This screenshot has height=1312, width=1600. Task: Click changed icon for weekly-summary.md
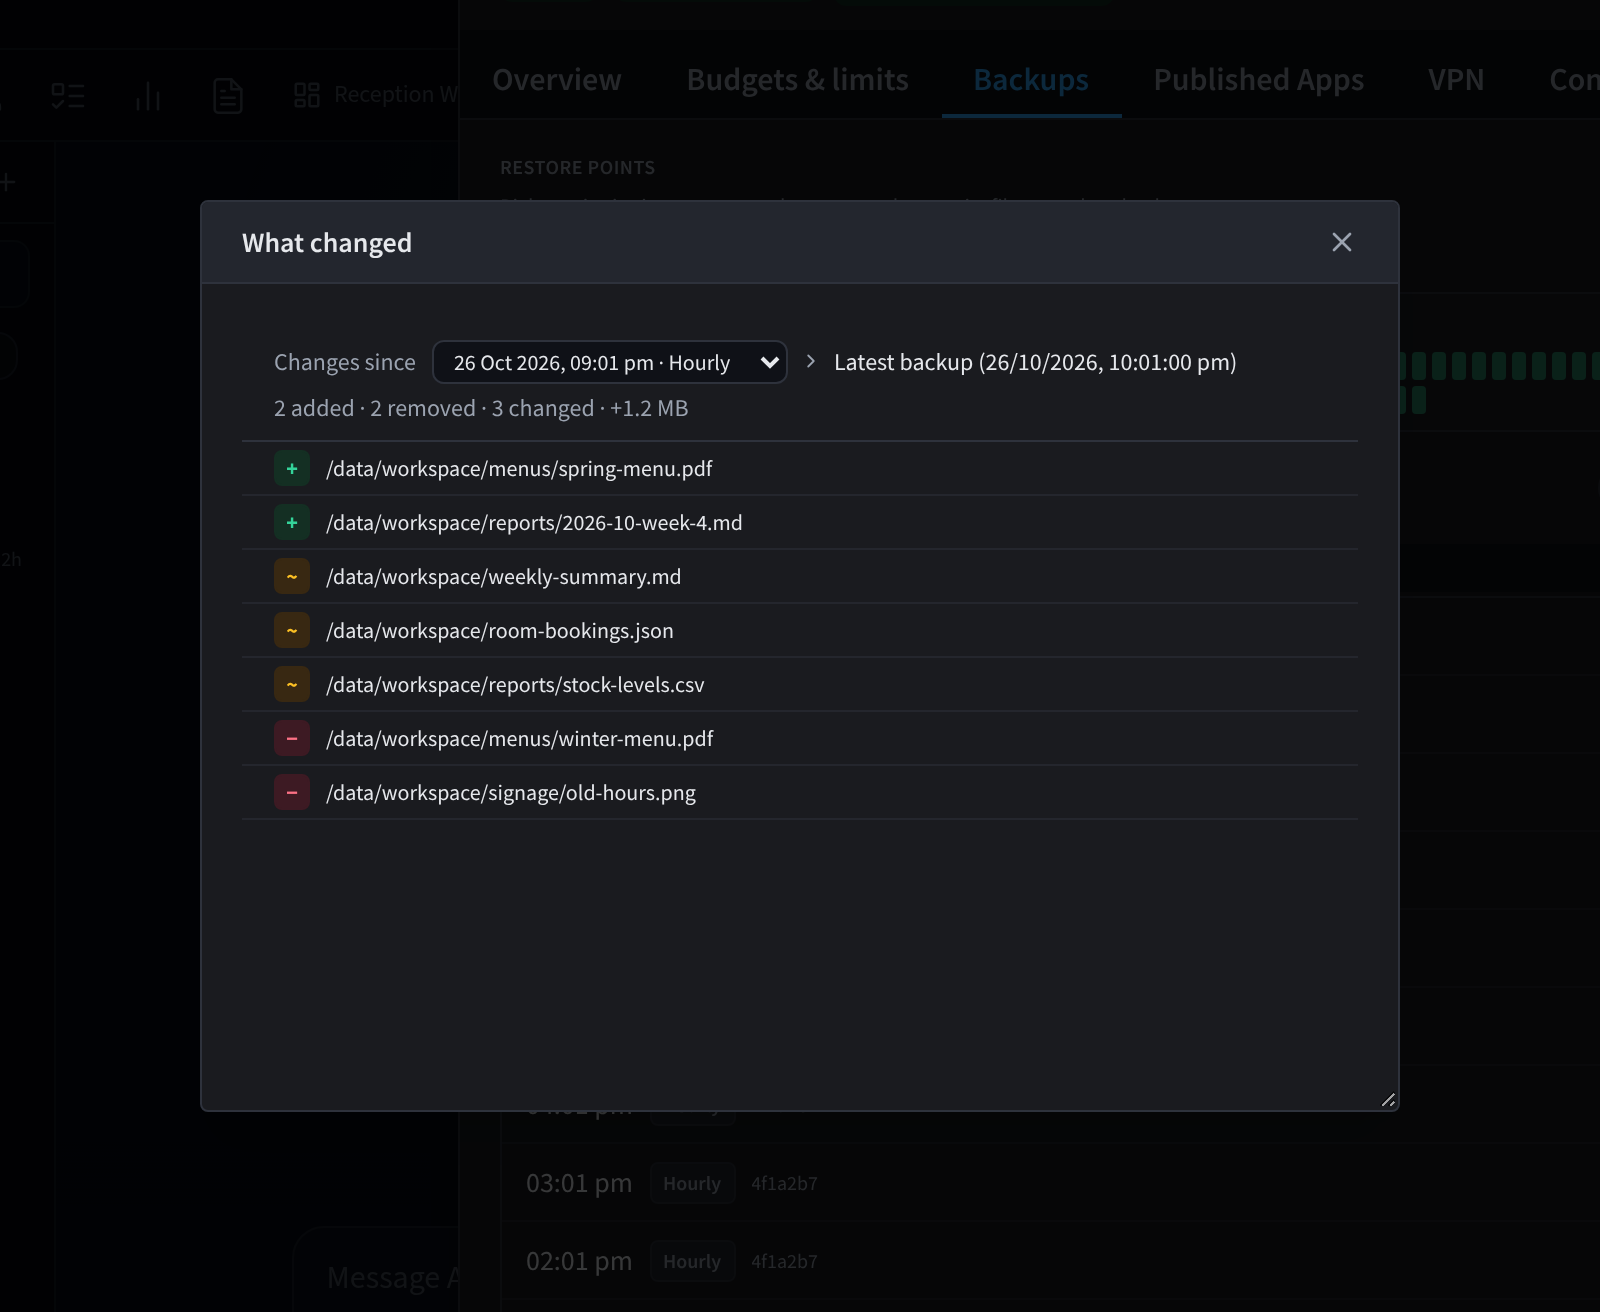(292, 577)
